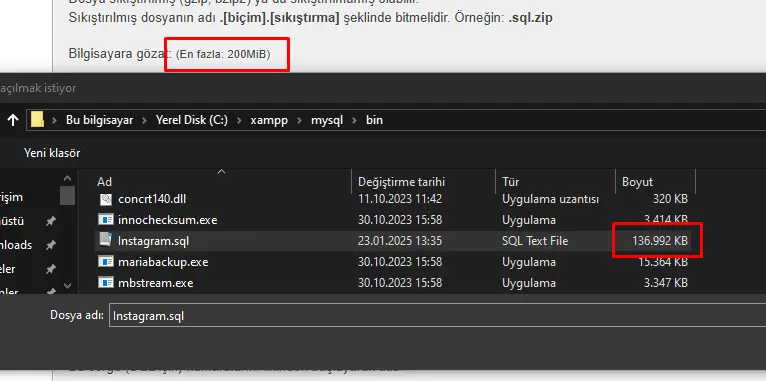Select the mbstream.exe file icon
This screenshot has height=381, width=766.
coord(106,283)
